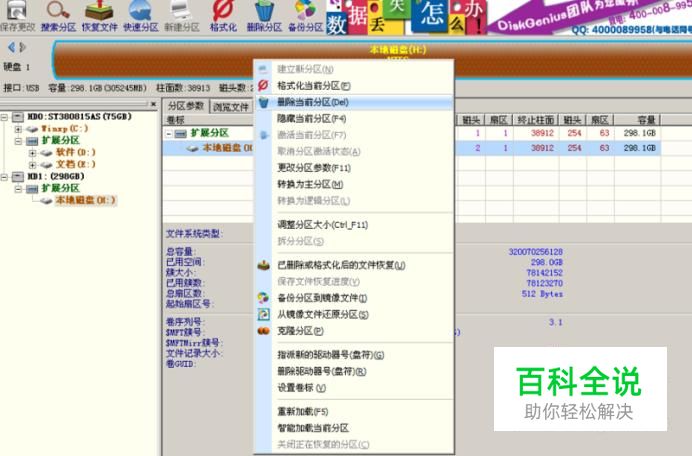This screenshot has height=456, width=692.
Task: Choose 已删除或格式化后的文件恢复 menu entry
Action: [354, 265]
